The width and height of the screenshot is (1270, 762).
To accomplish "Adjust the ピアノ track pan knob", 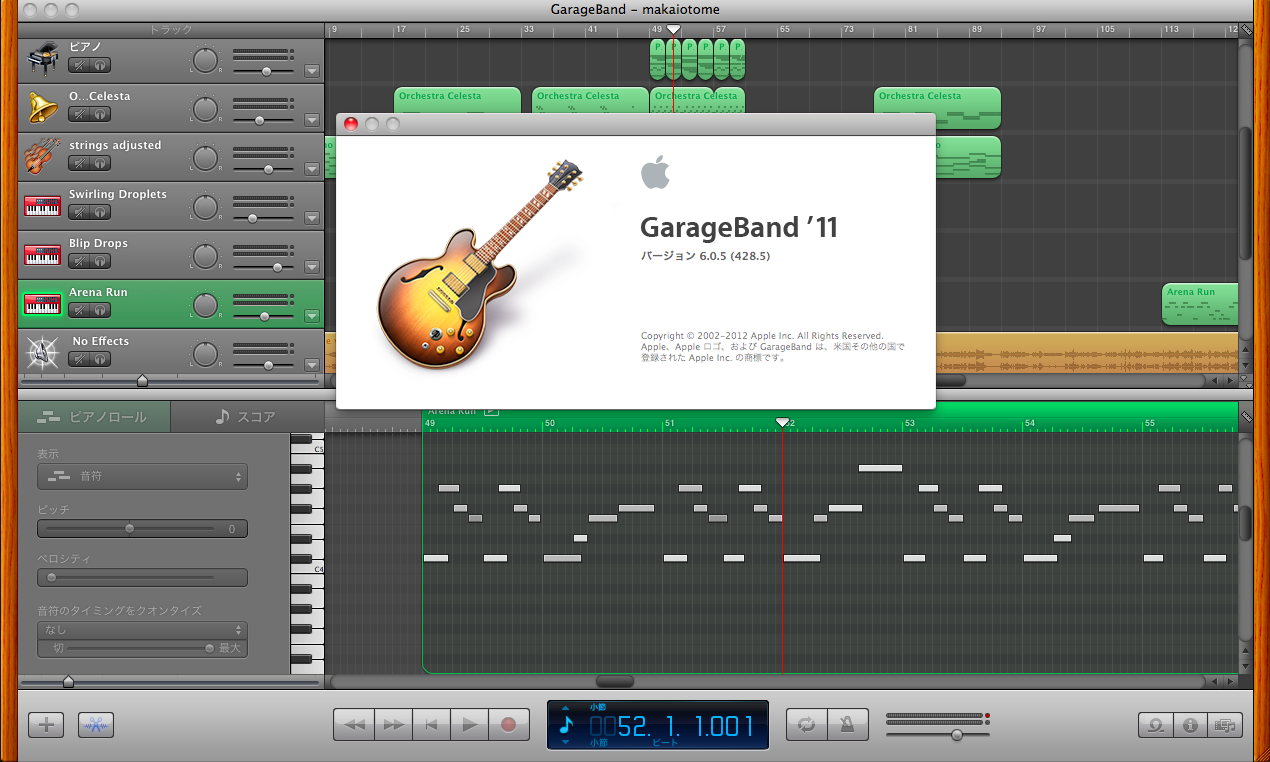I will tap(205, 60).
